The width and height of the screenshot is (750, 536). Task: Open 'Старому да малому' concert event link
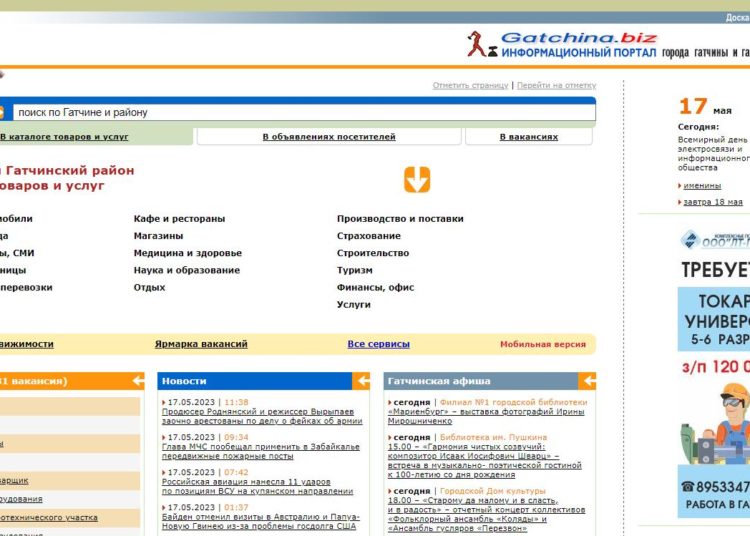[486, 514]
